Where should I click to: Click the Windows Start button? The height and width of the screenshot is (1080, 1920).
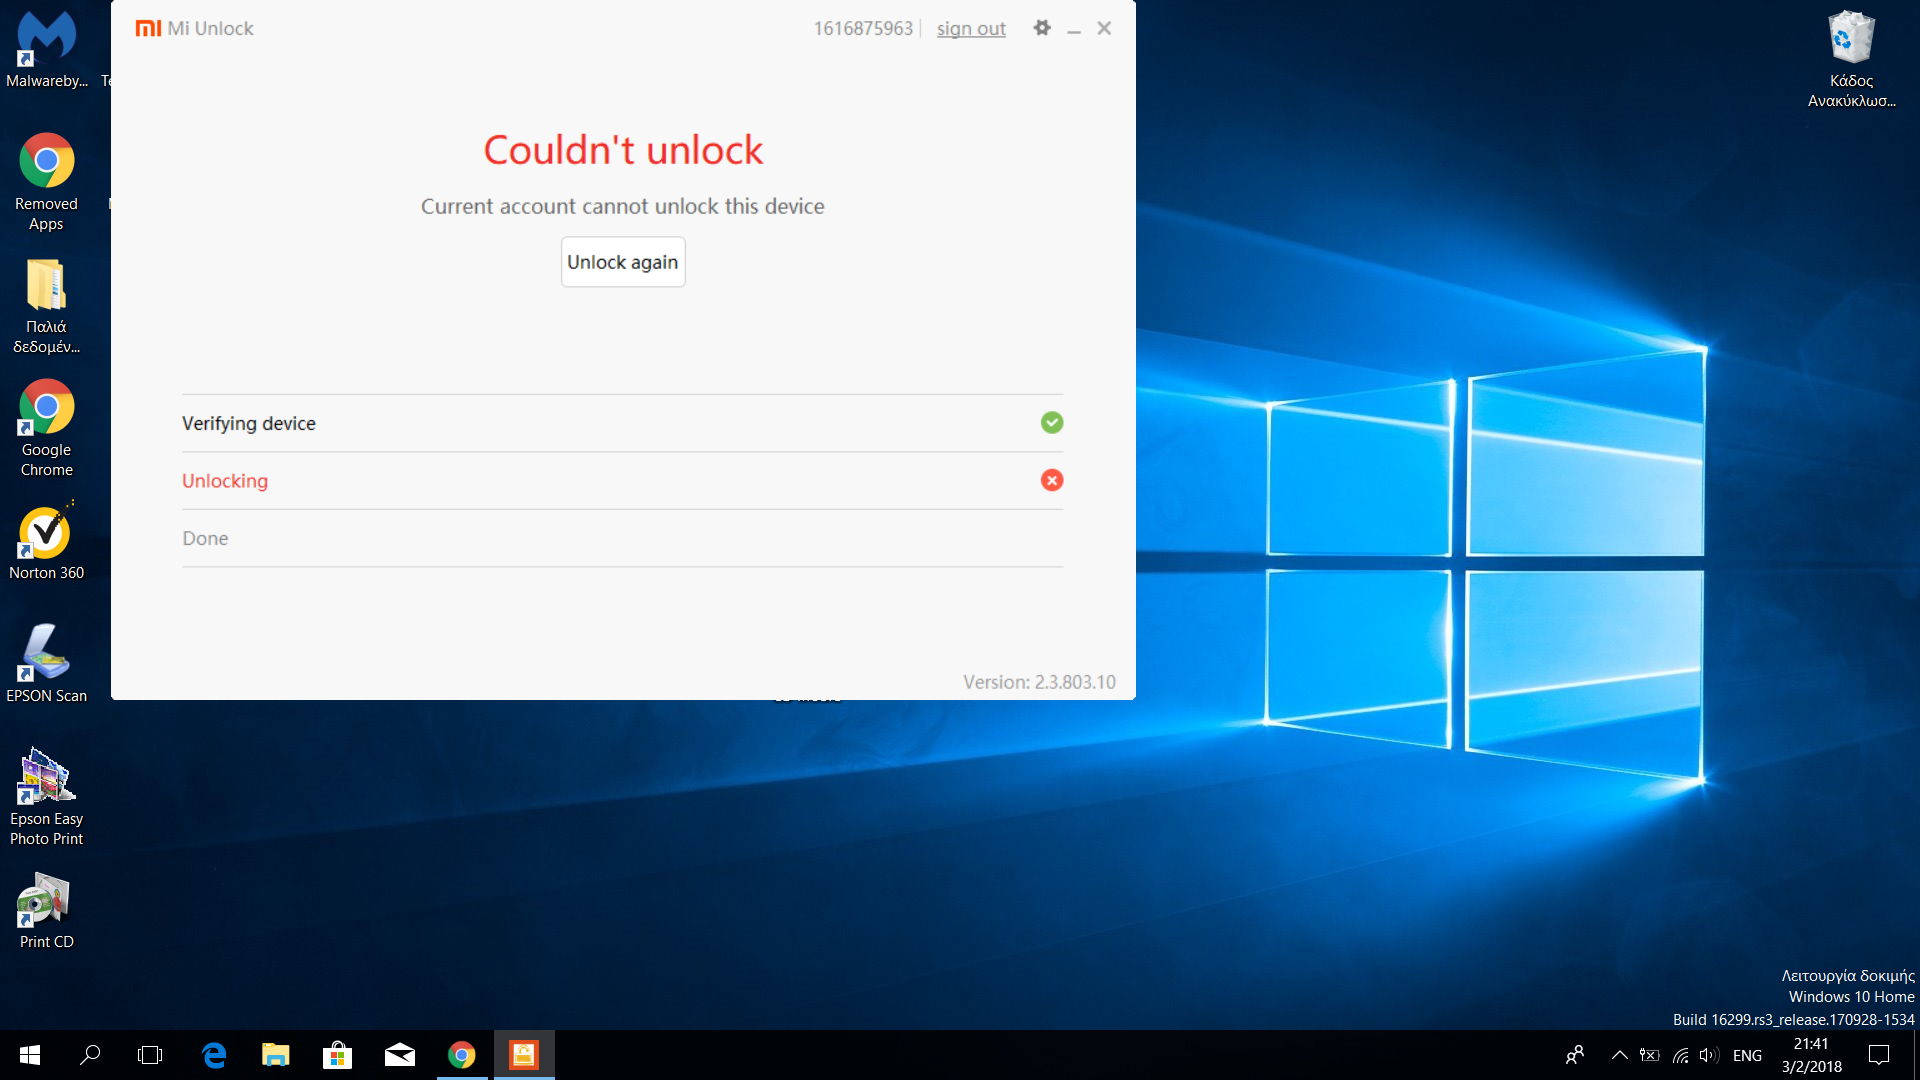30,1055
